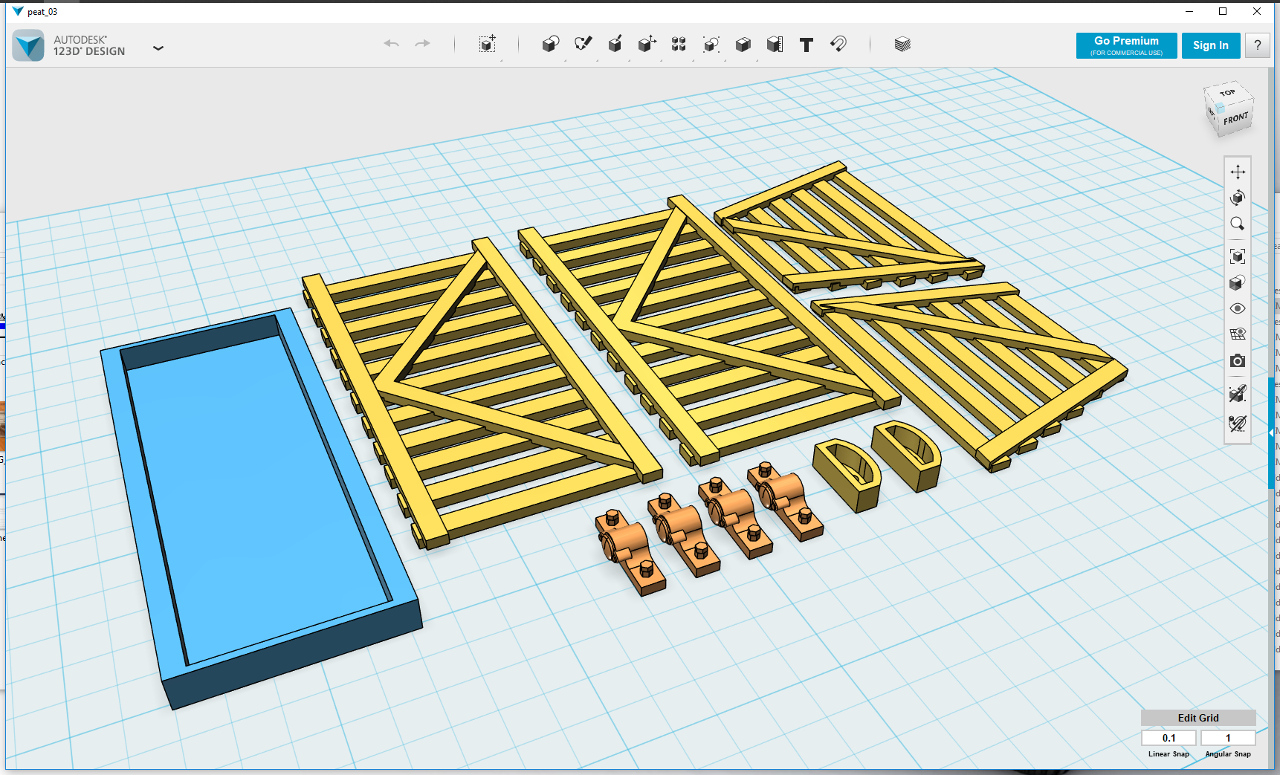The width and height of the screenshot is (1280, 775).
Task: Click the Autodesk 123D Design logo
Action: tap(28, 45)
